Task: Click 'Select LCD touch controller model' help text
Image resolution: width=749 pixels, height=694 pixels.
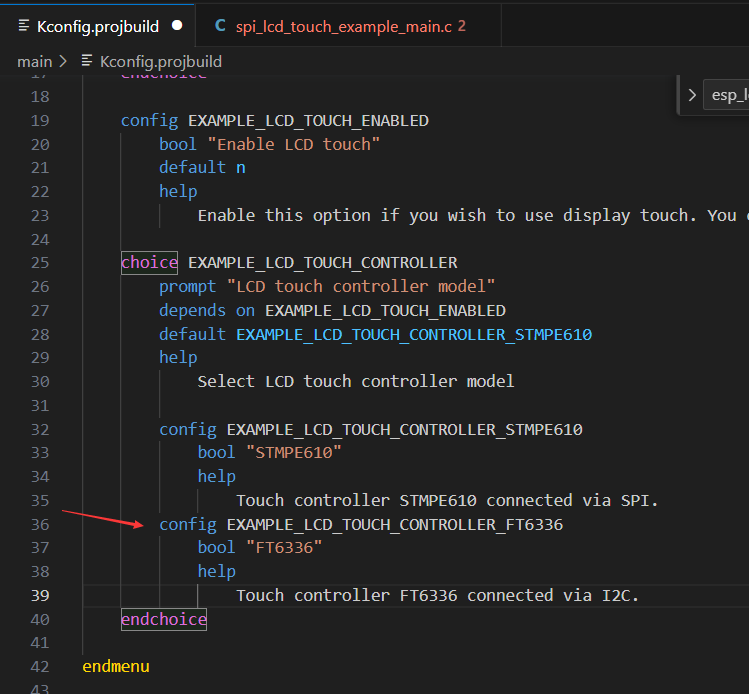Action: [x=356, y=382]
